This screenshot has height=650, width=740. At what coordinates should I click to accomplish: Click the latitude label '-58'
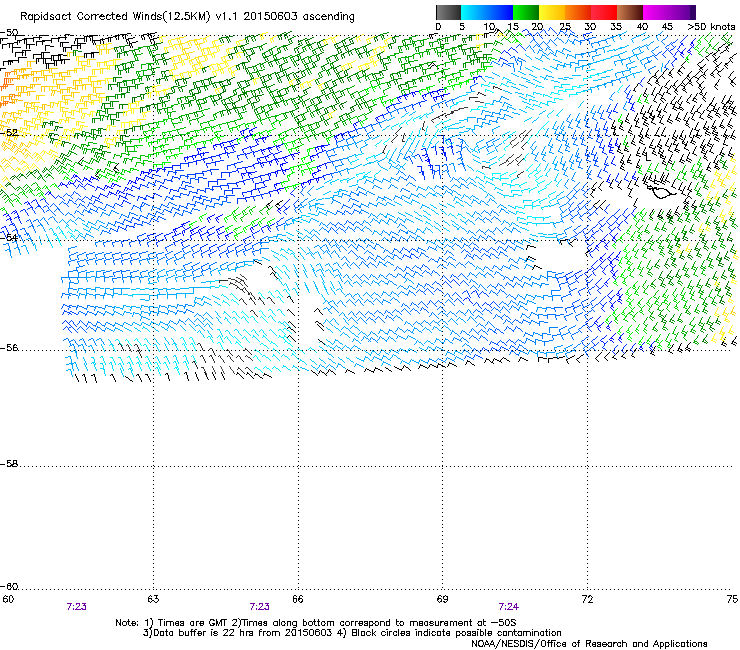coord(9,464)
